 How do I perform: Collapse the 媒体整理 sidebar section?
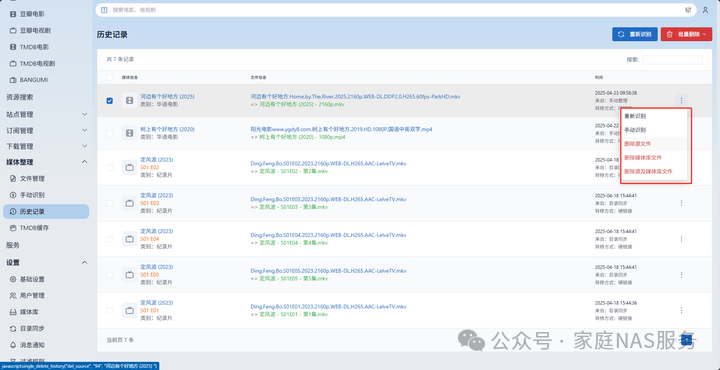click(46, 162)
